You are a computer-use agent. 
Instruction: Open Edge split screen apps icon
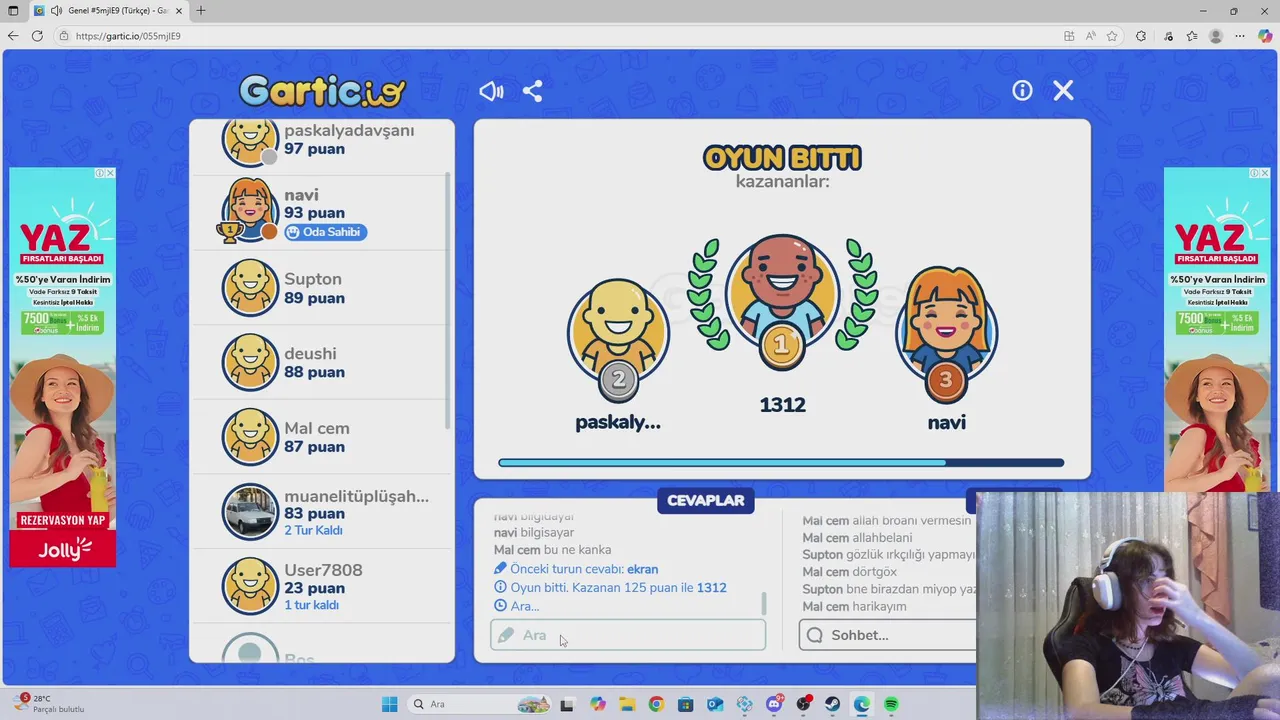(x=1069, y=36)
